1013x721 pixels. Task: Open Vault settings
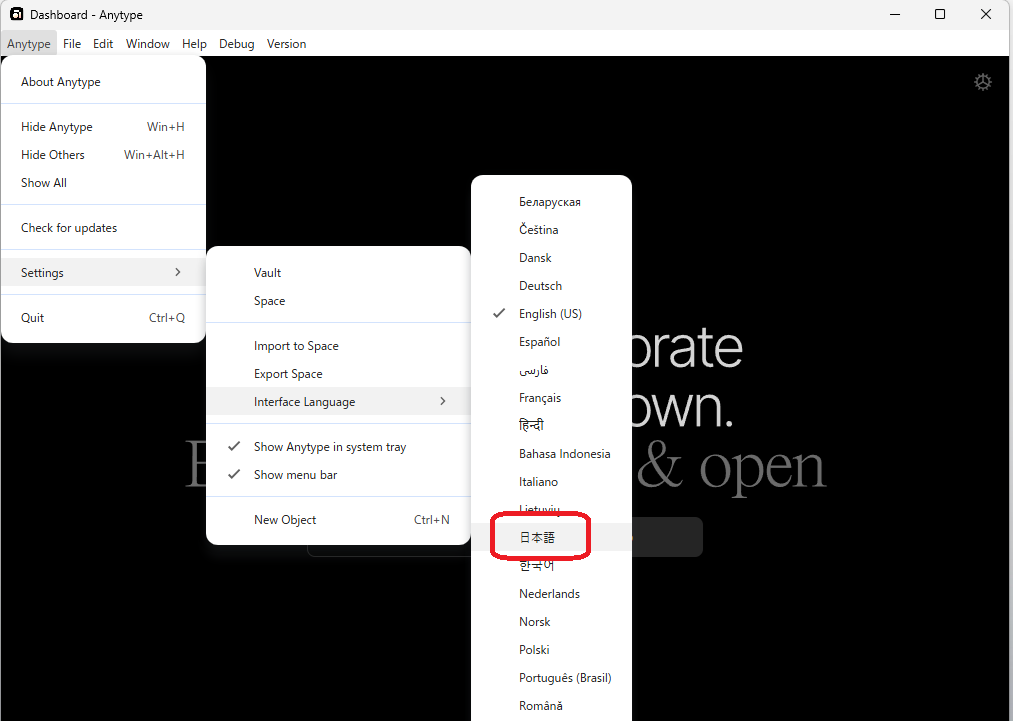click(338, 273)
